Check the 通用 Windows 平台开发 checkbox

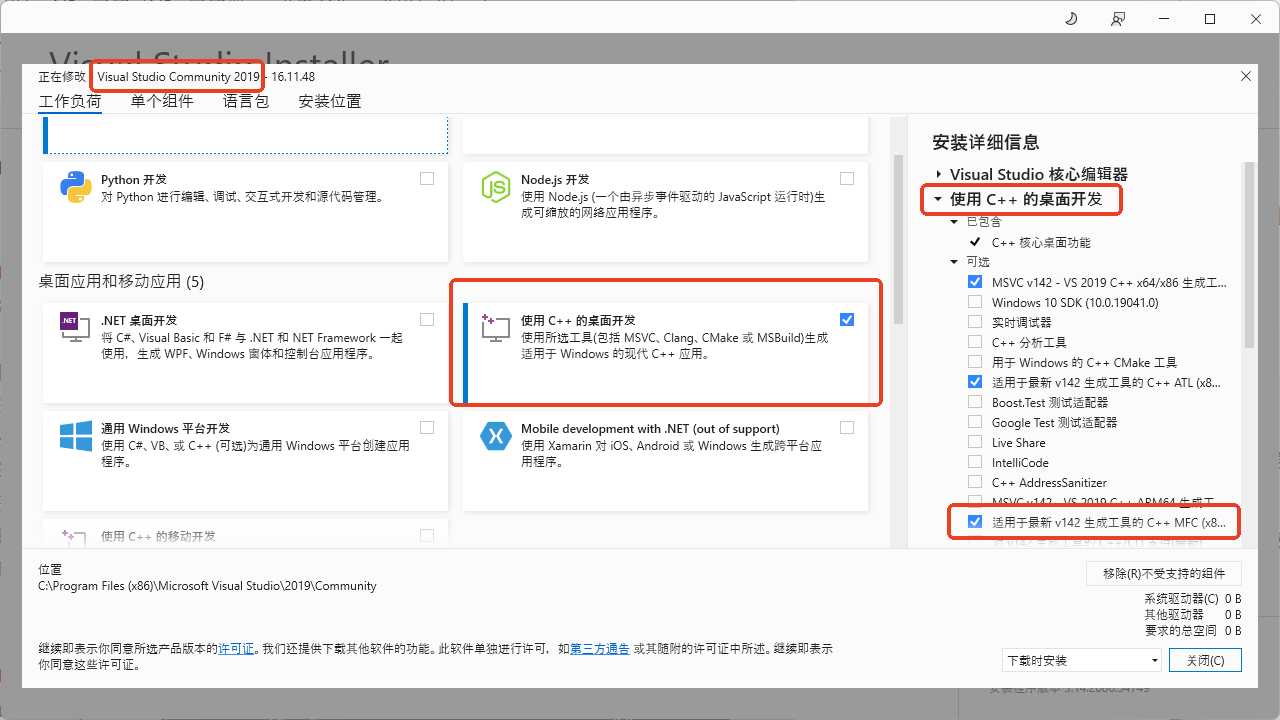tap(427, 428)
